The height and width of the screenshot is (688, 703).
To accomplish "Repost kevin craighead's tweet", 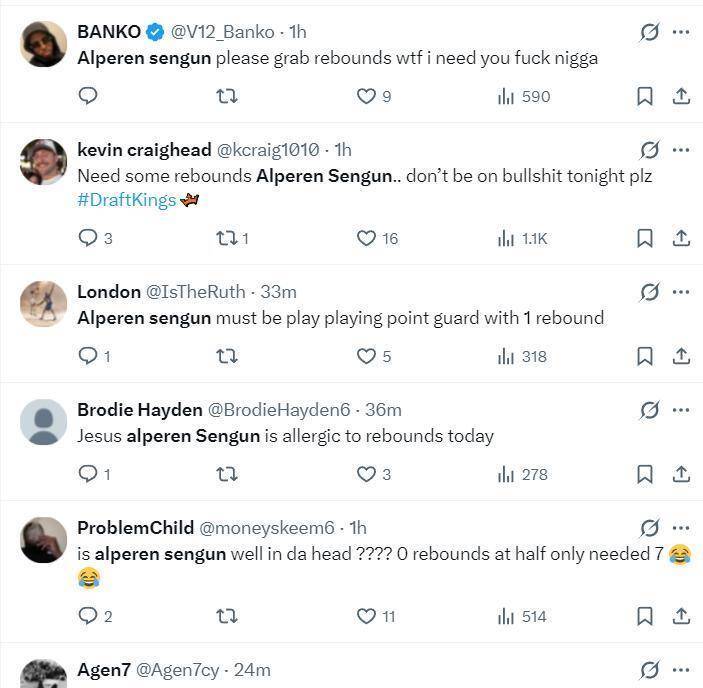I will pos(227,238).
